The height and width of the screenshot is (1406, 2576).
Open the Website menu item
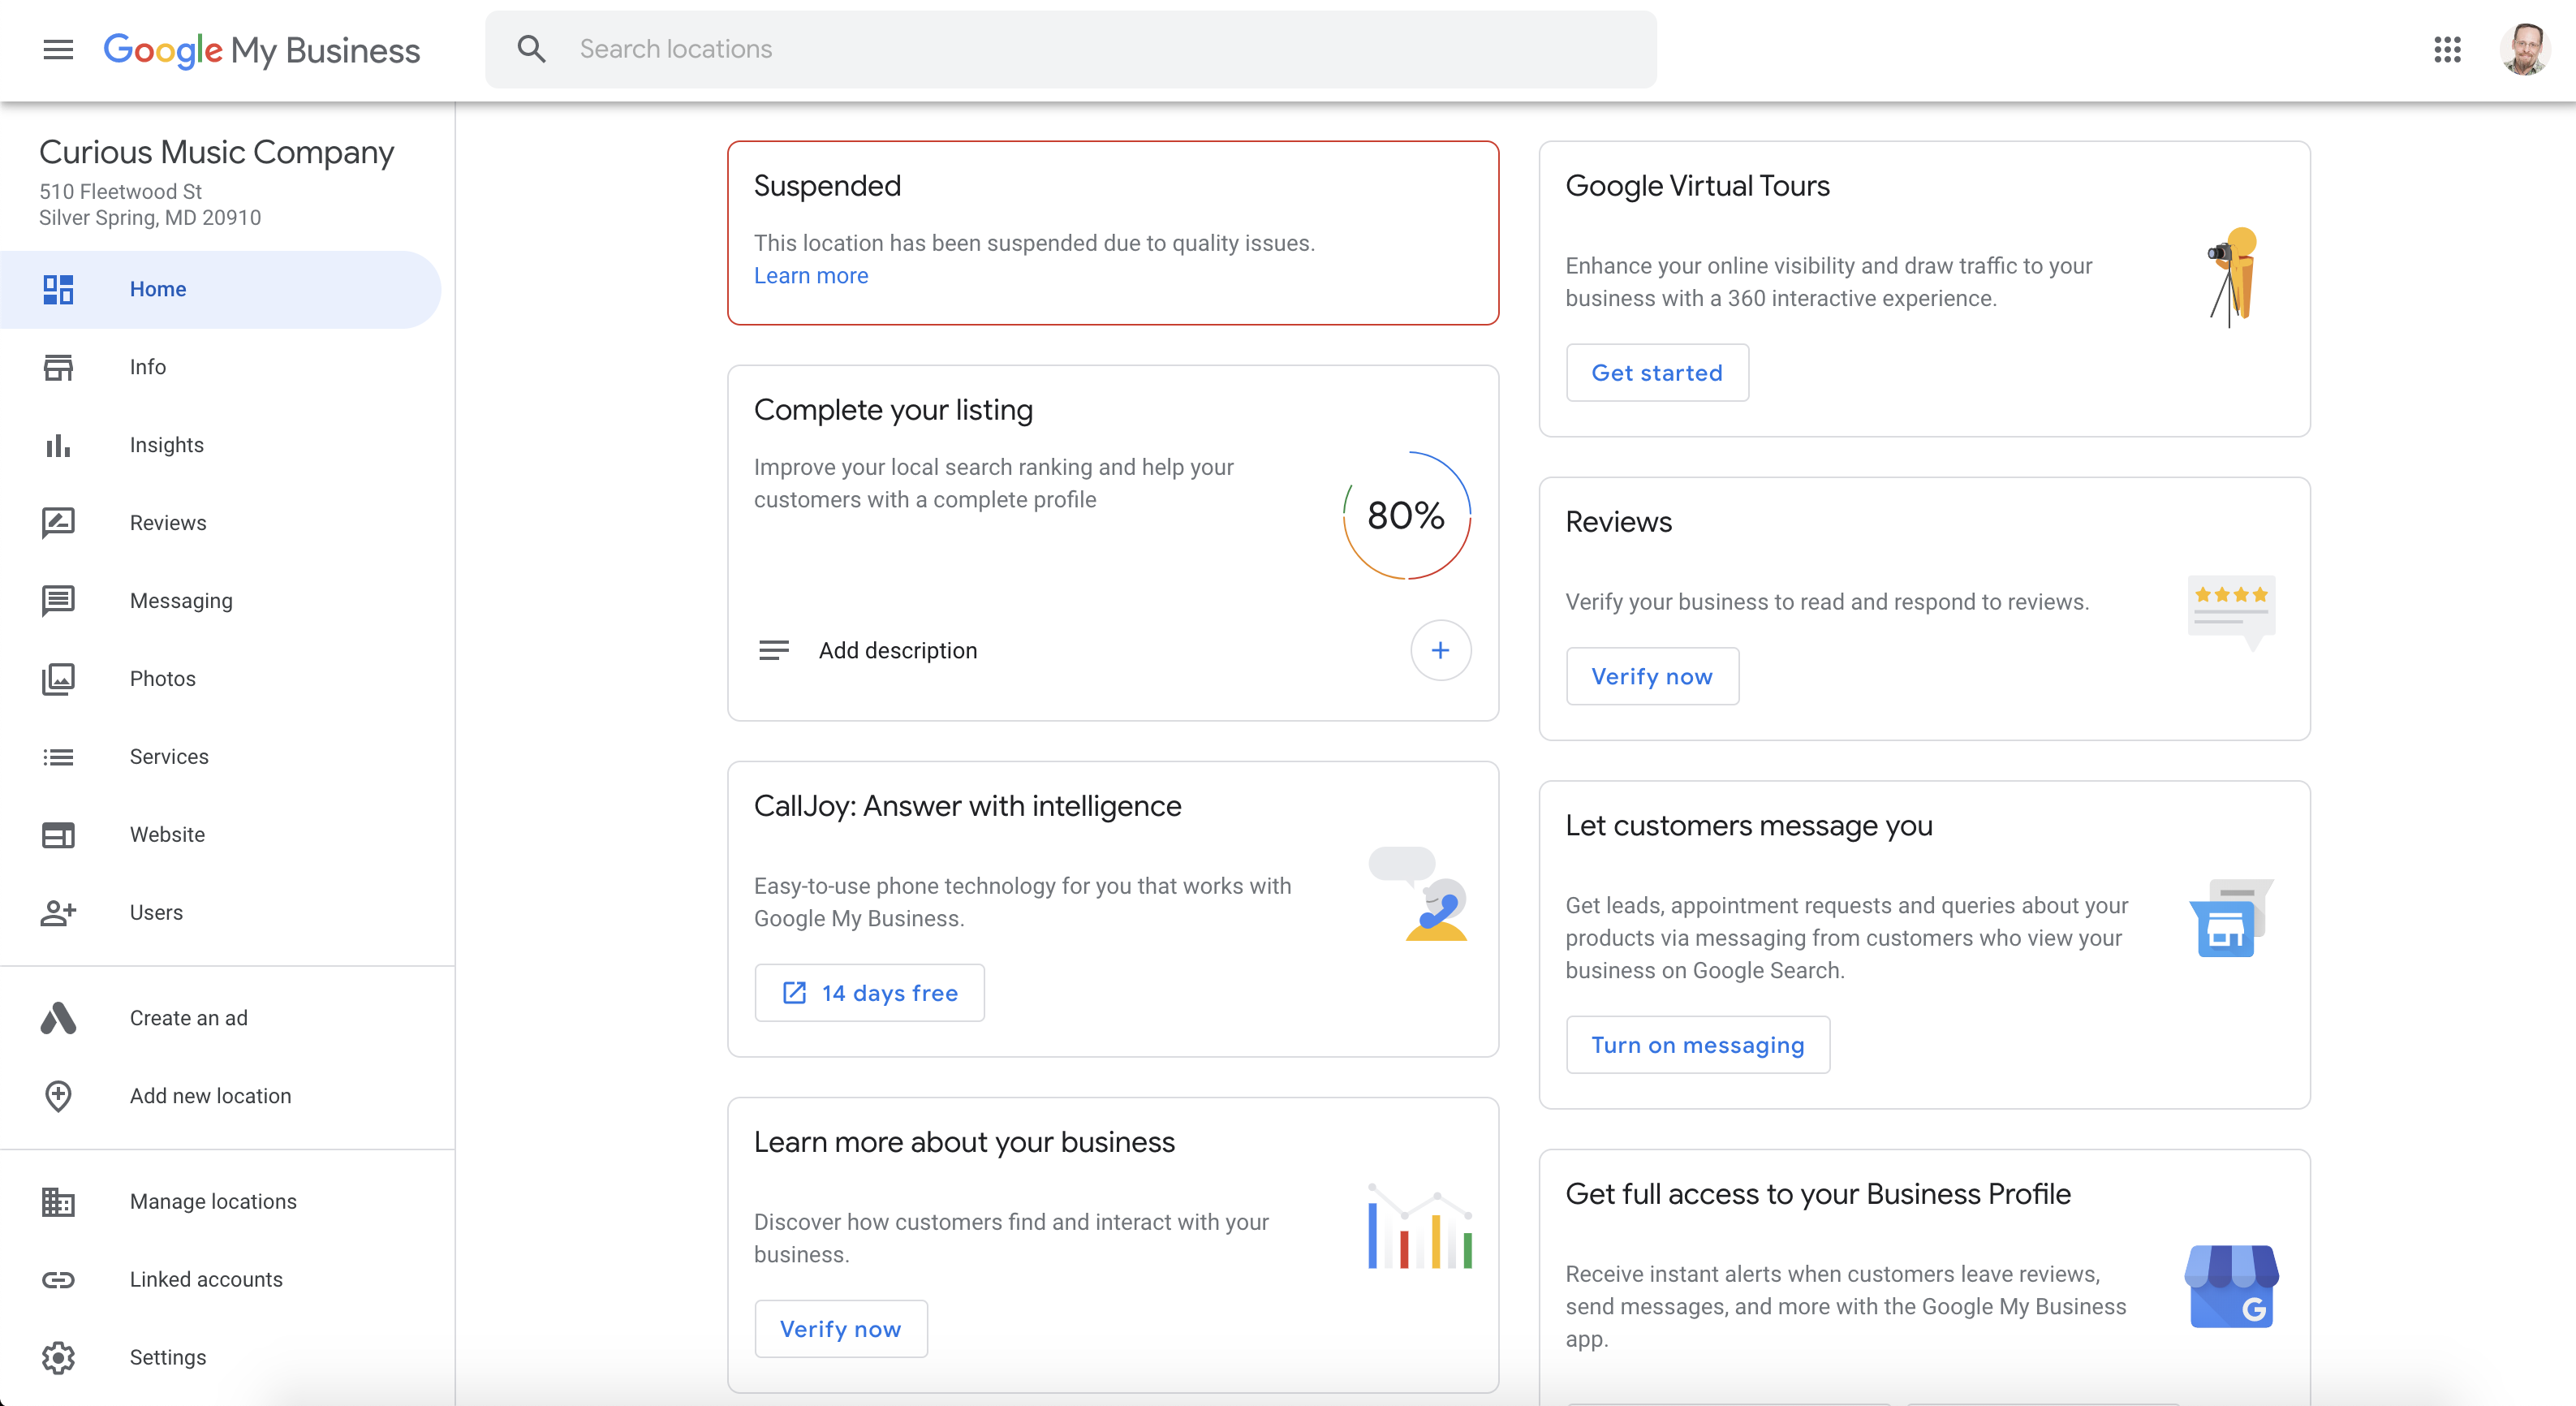click(x=167, y=834)
